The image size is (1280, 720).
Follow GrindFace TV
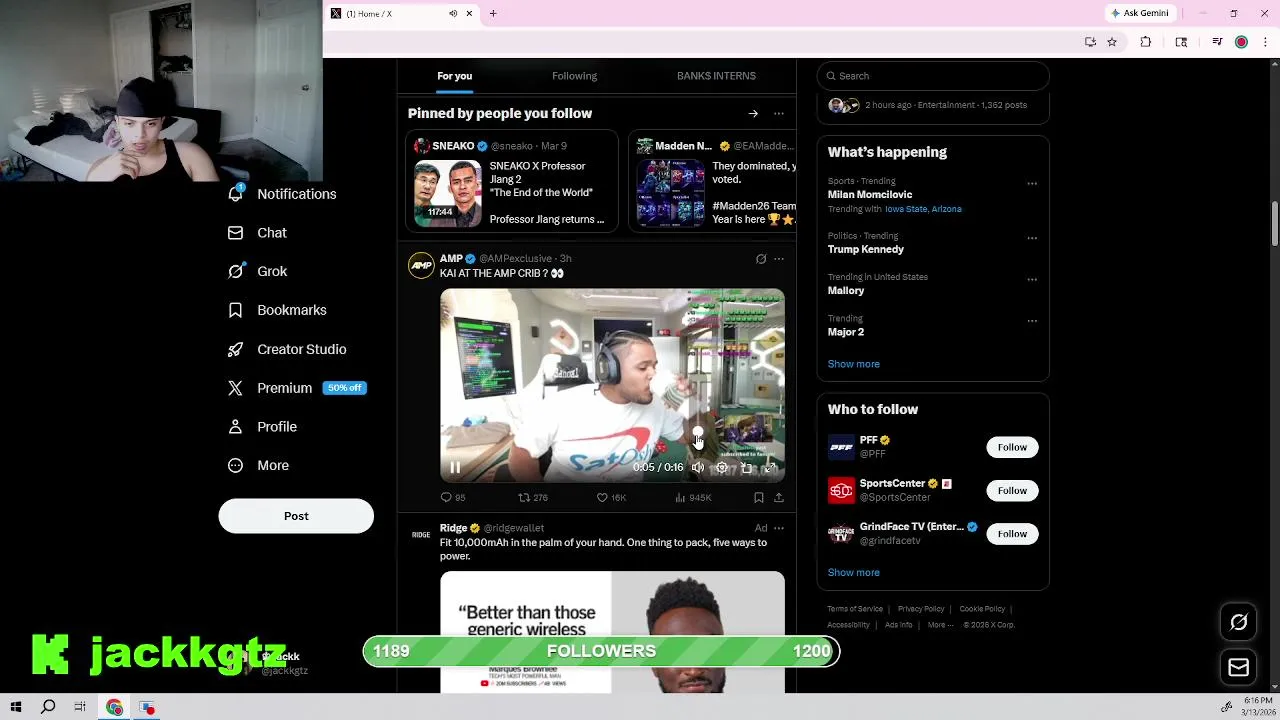[x=1012, y=533]
